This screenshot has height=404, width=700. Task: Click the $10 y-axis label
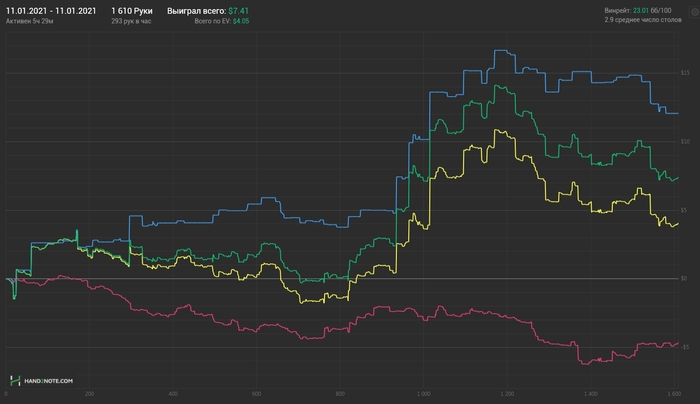tap(685, 142)
